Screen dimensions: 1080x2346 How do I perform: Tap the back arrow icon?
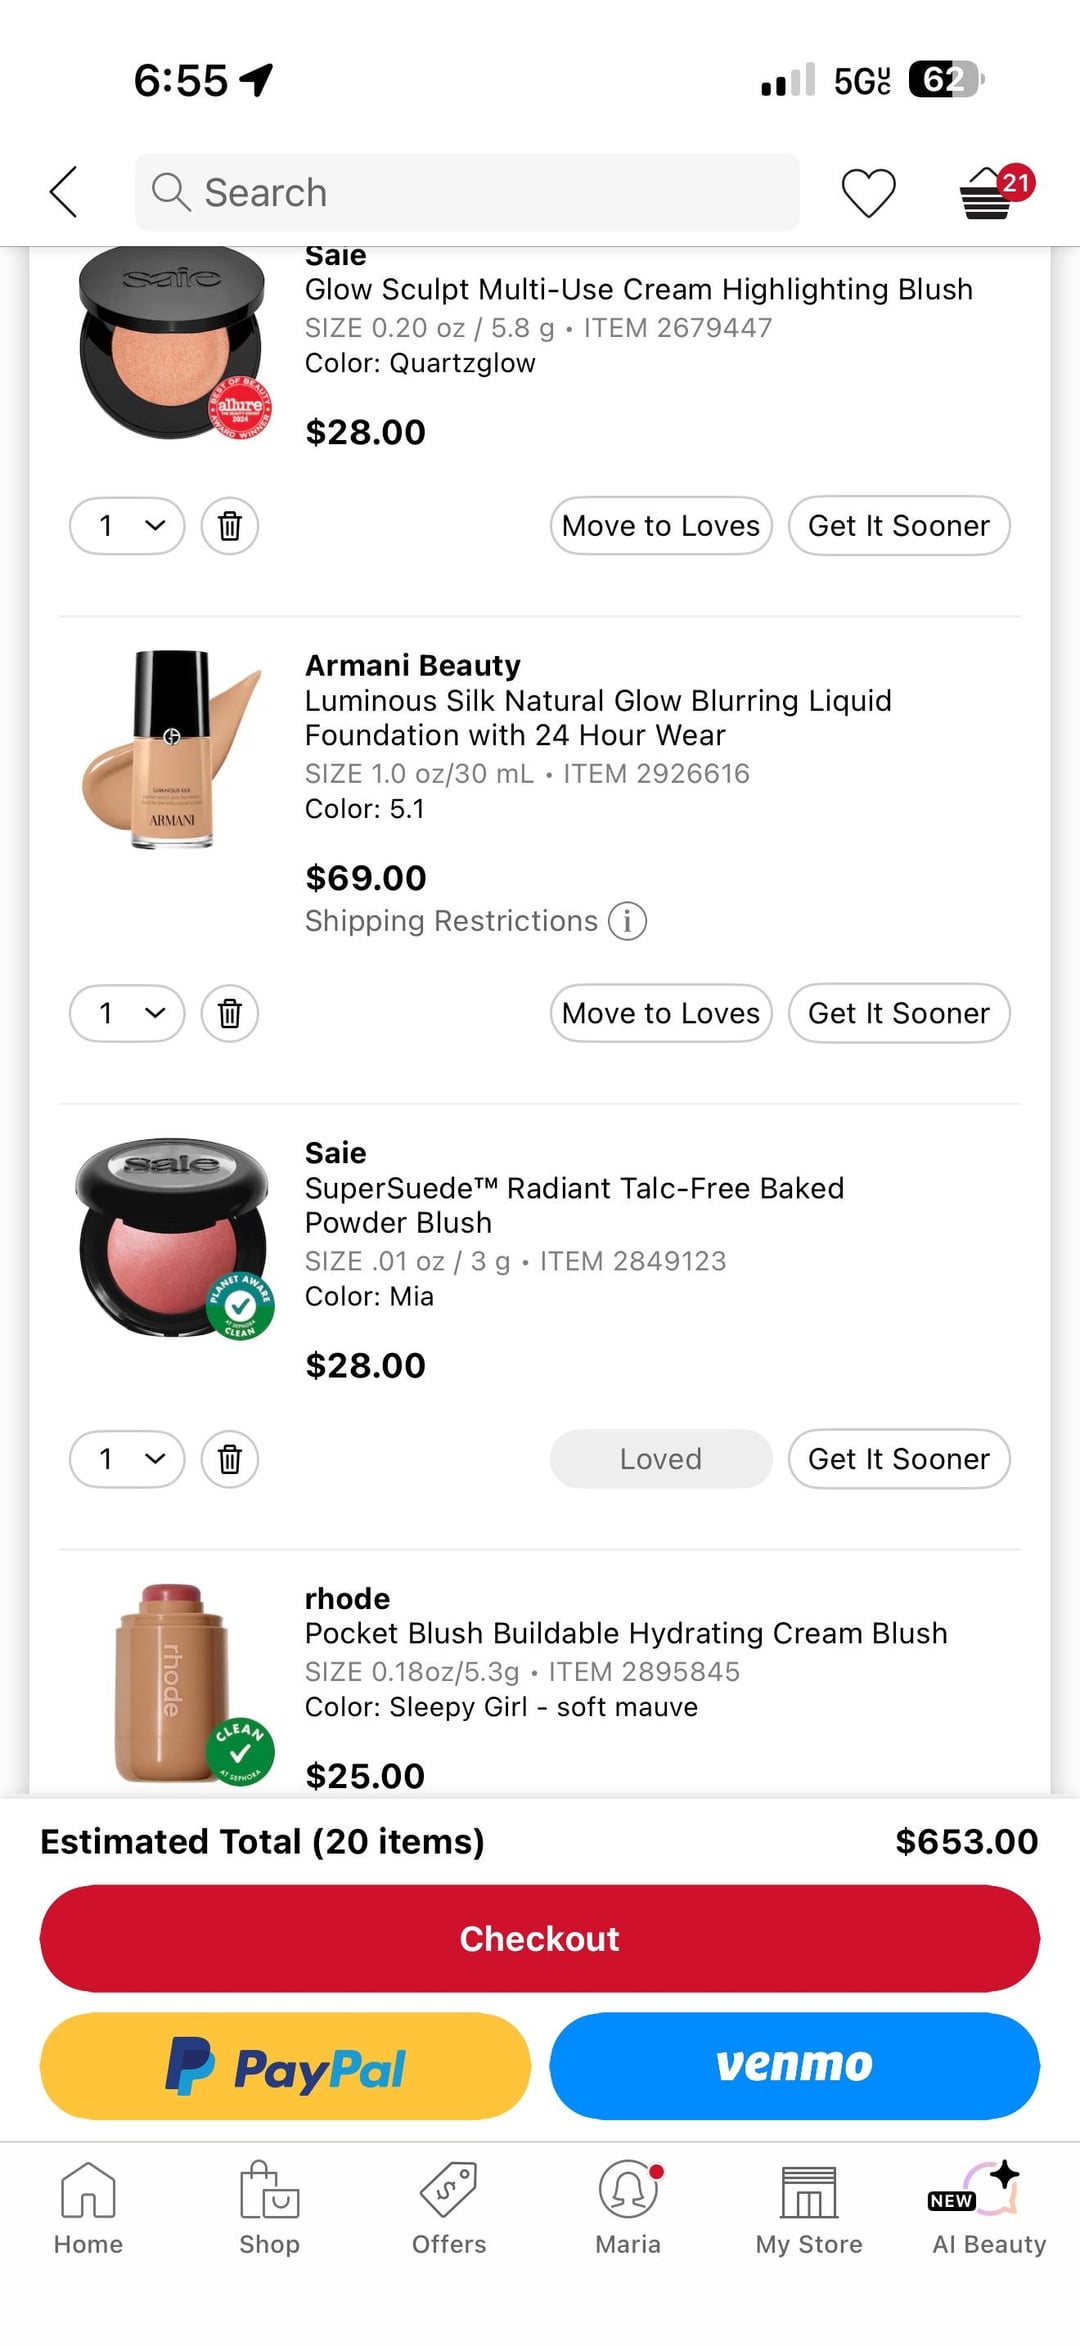64,192
